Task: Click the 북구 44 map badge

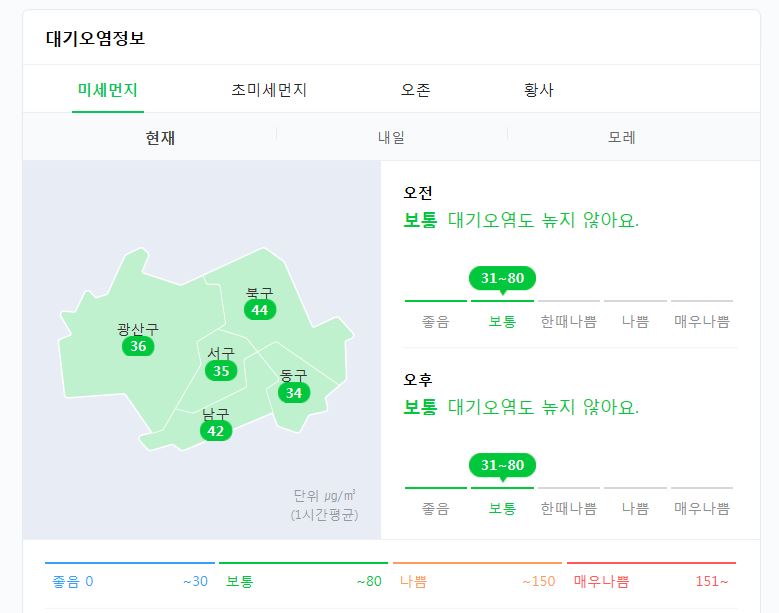Action: pos(260,310)
